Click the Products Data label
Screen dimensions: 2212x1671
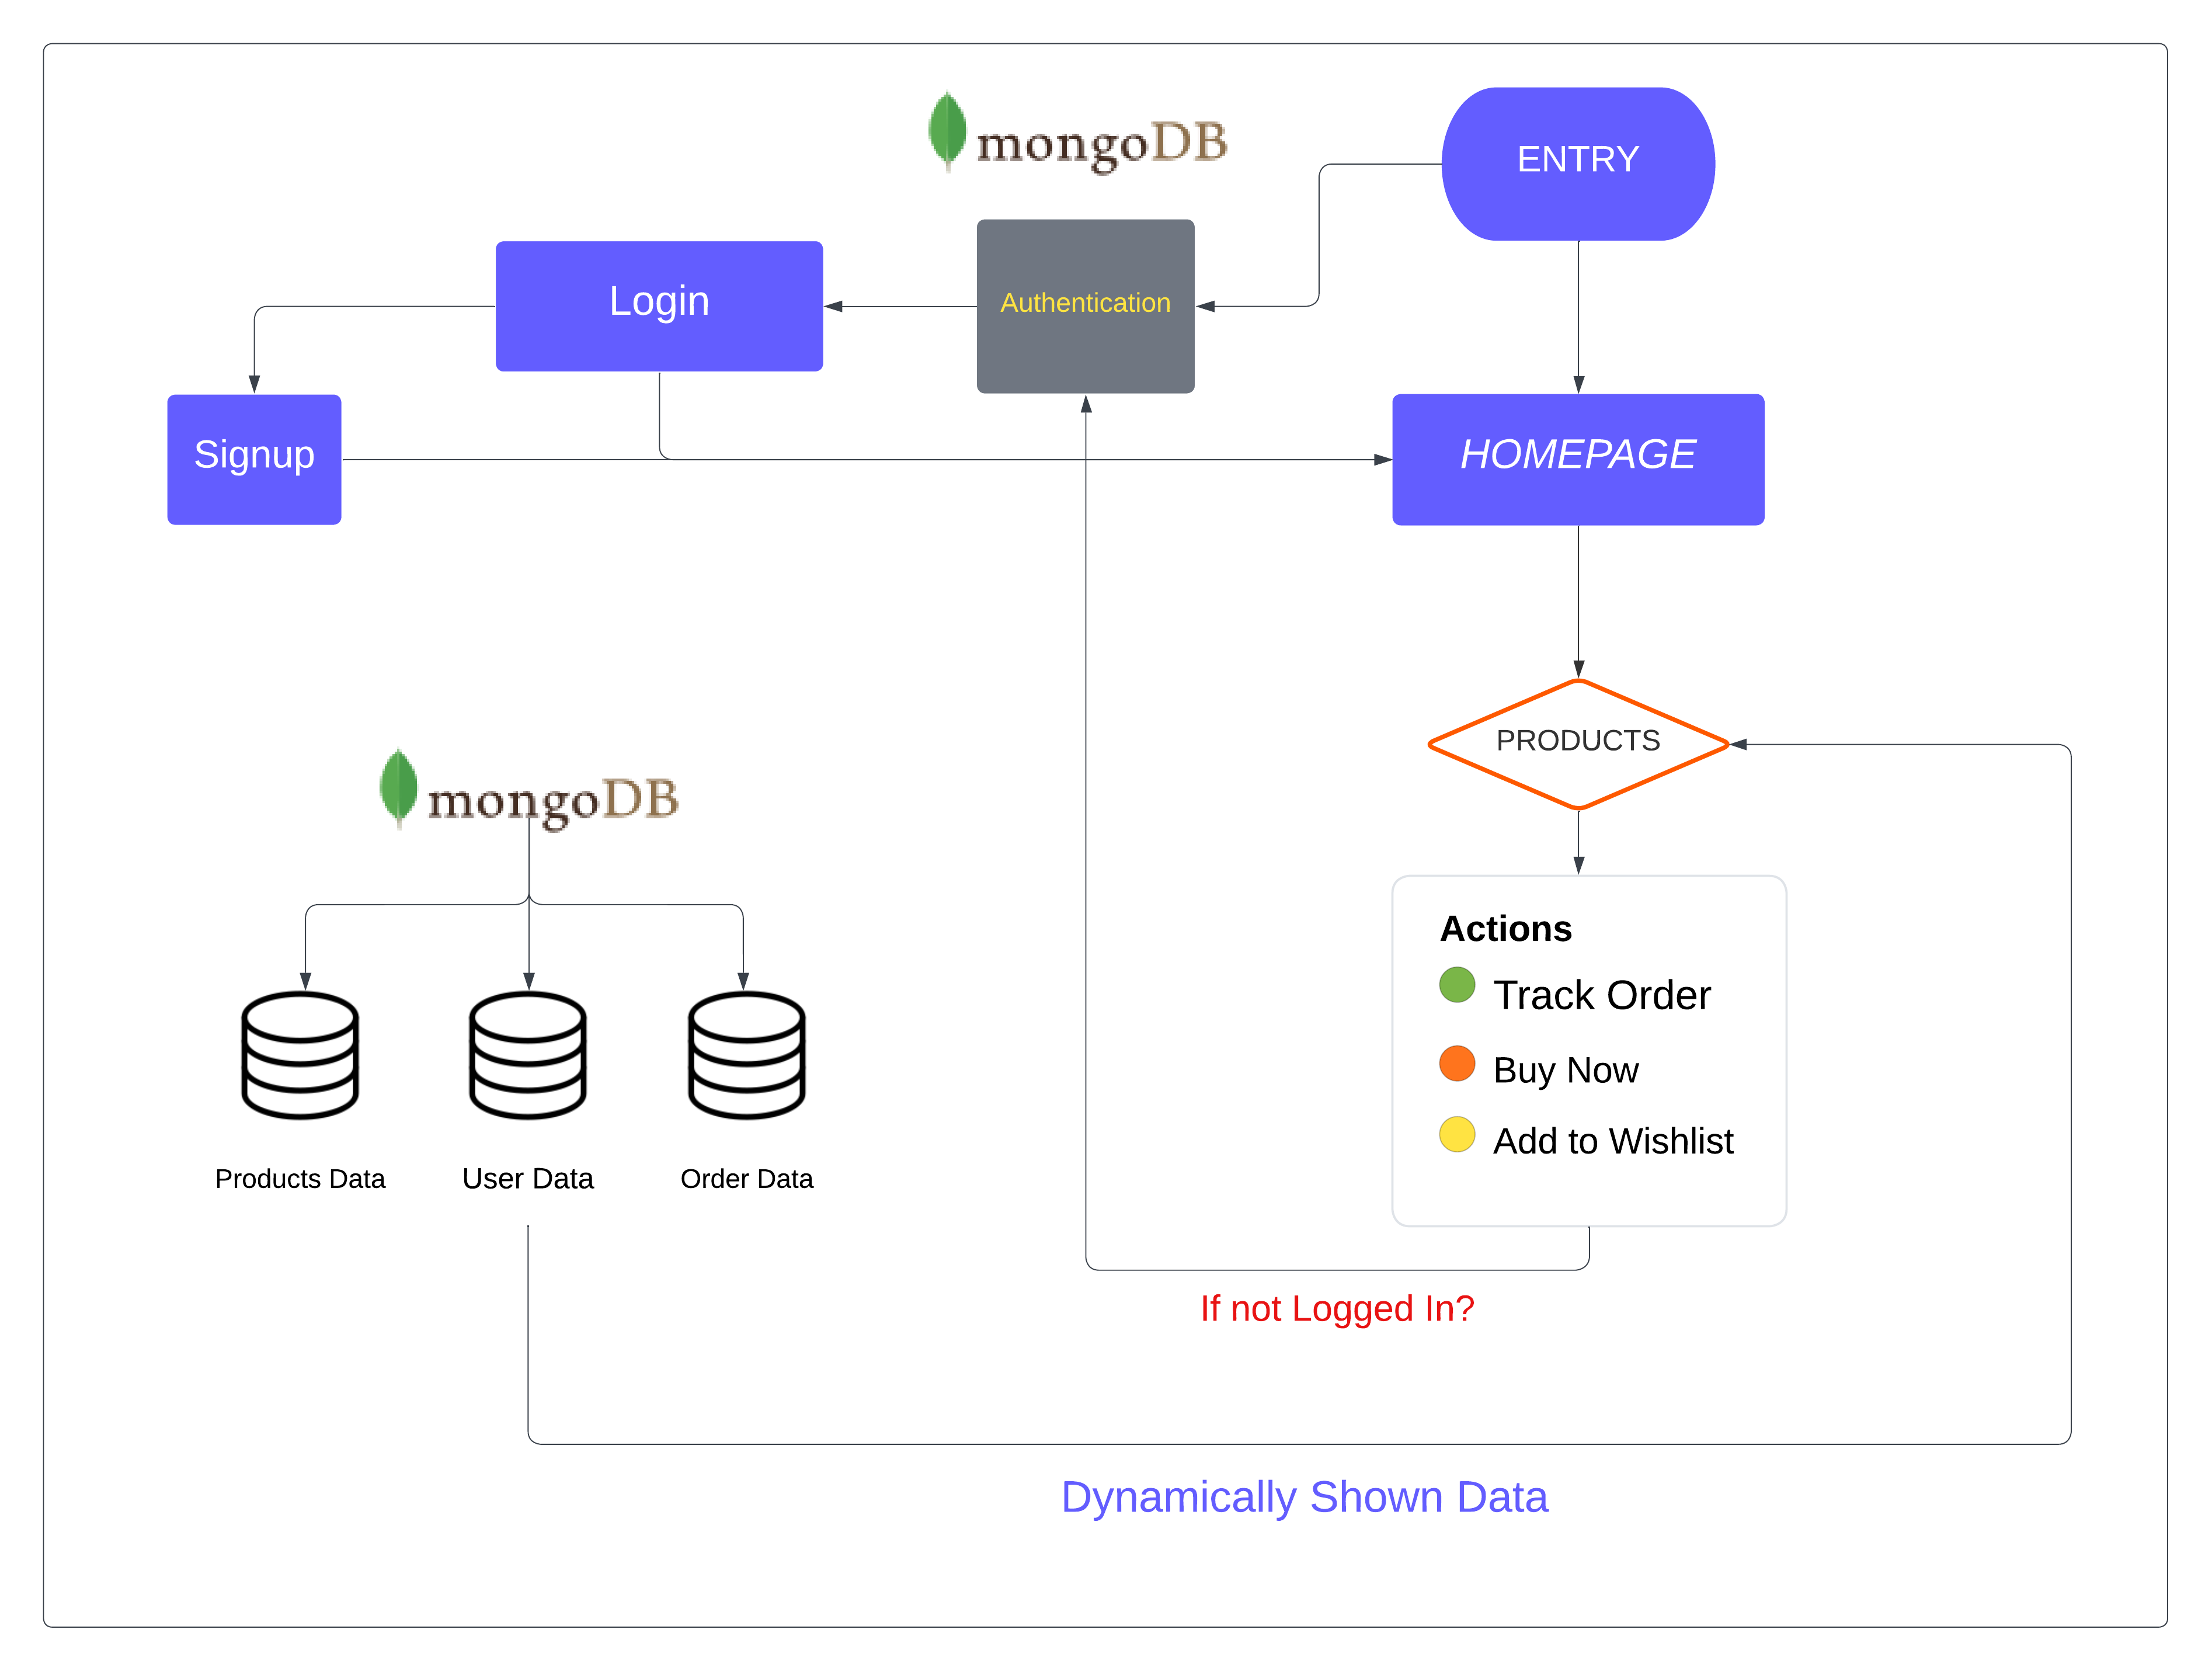coord(300,1179)
